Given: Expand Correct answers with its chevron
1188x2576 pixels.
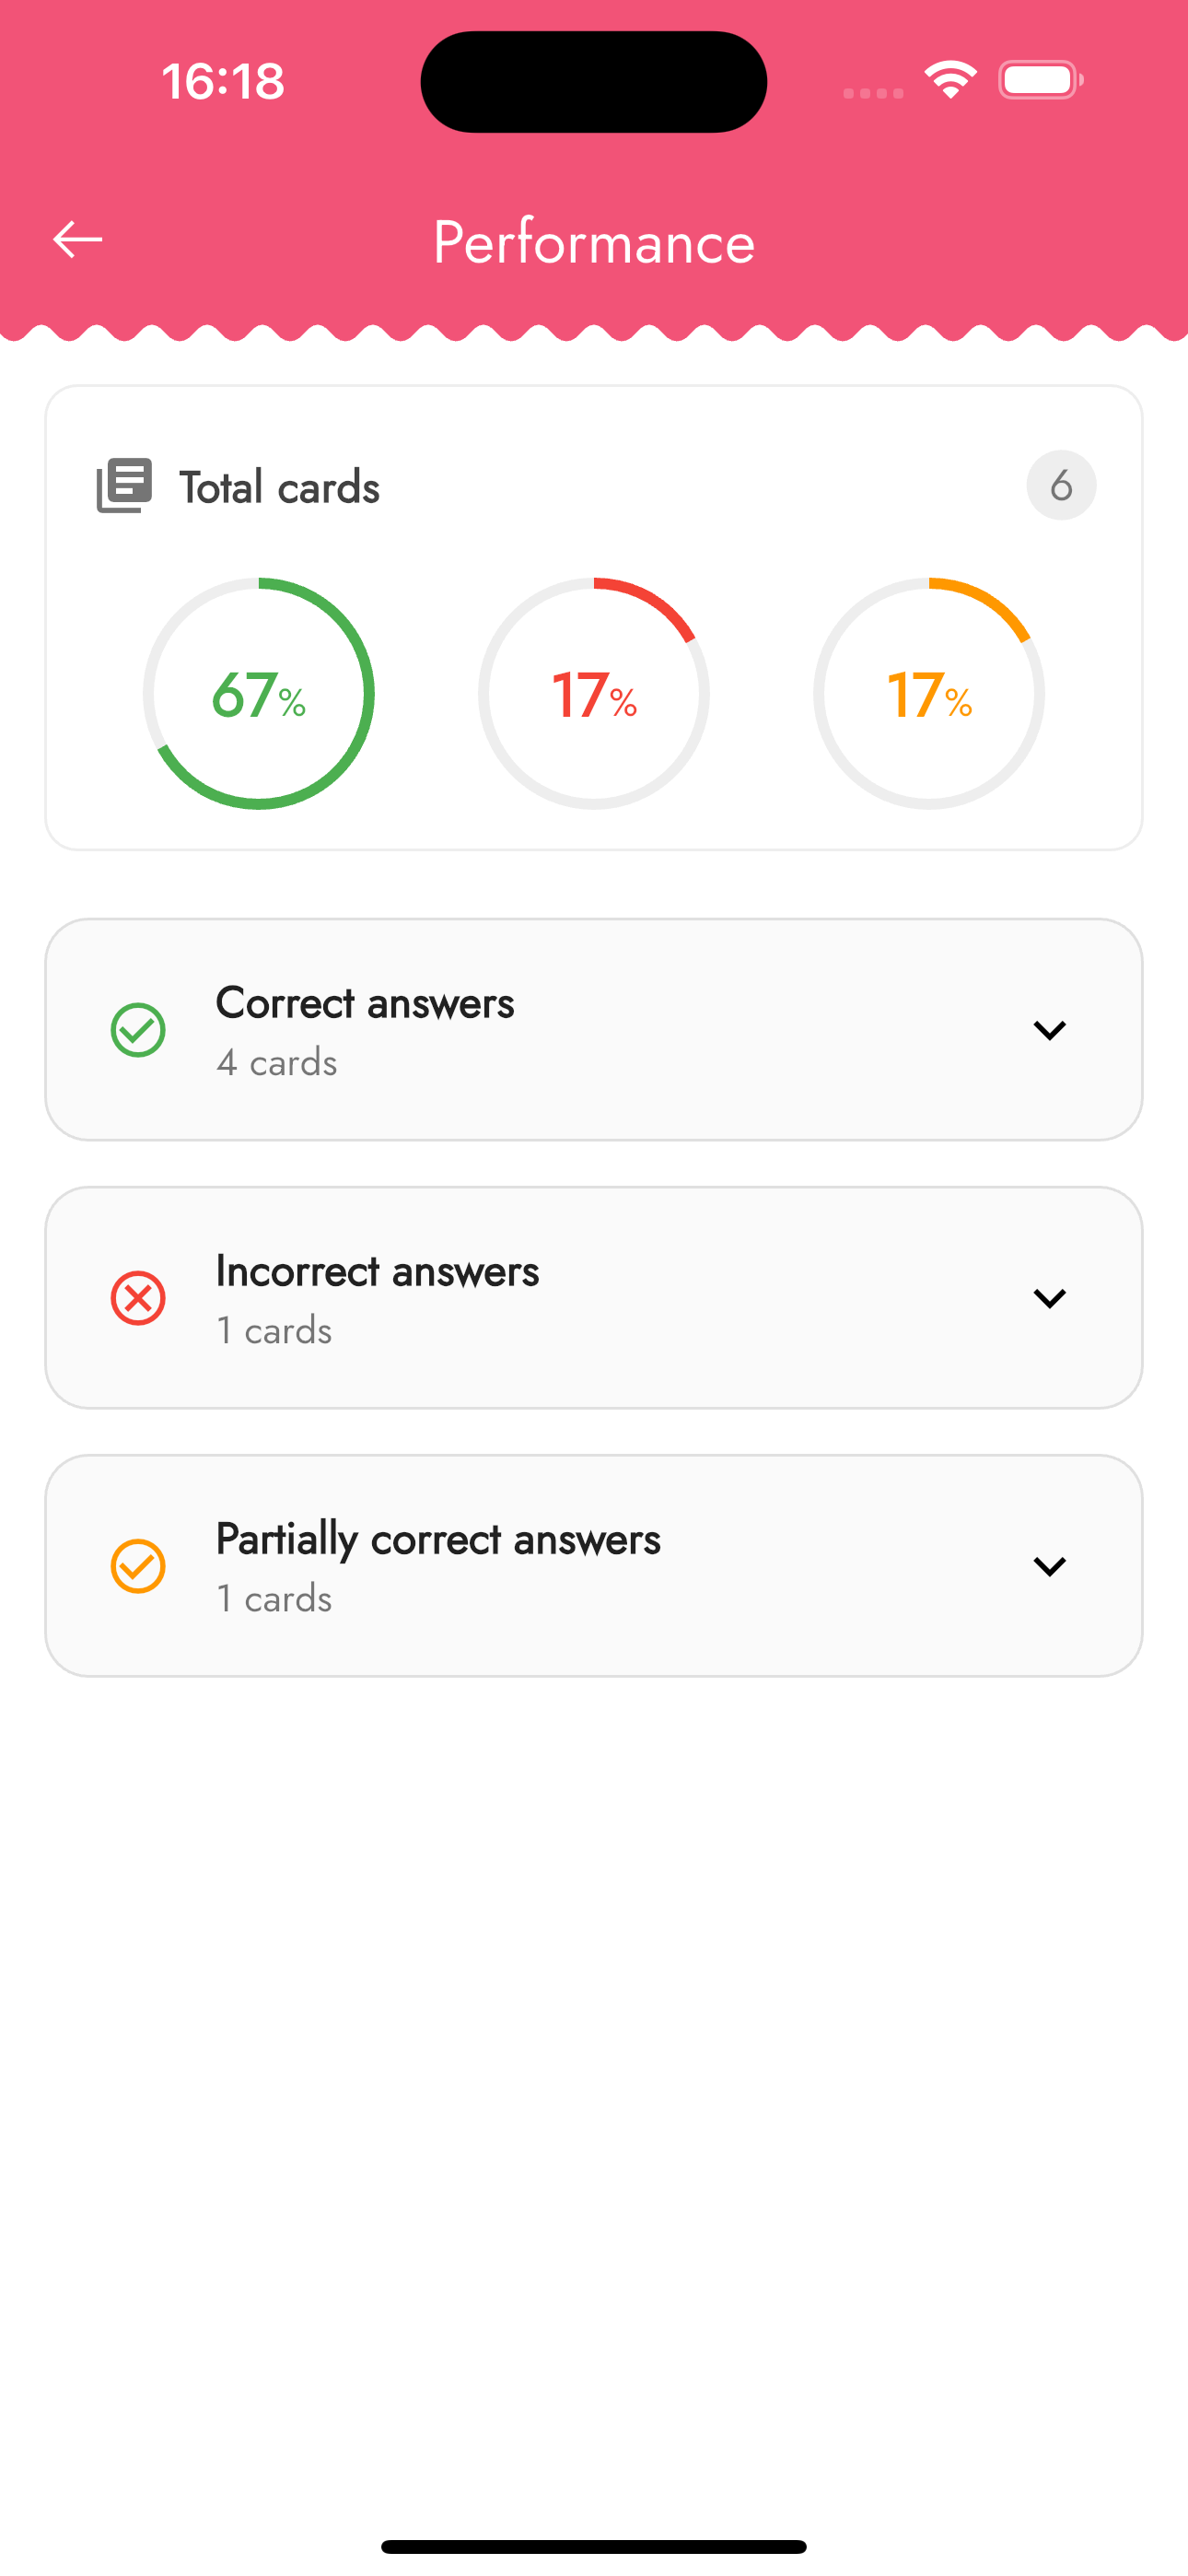Looking at the screenshot, I should click(1049, 1030).
